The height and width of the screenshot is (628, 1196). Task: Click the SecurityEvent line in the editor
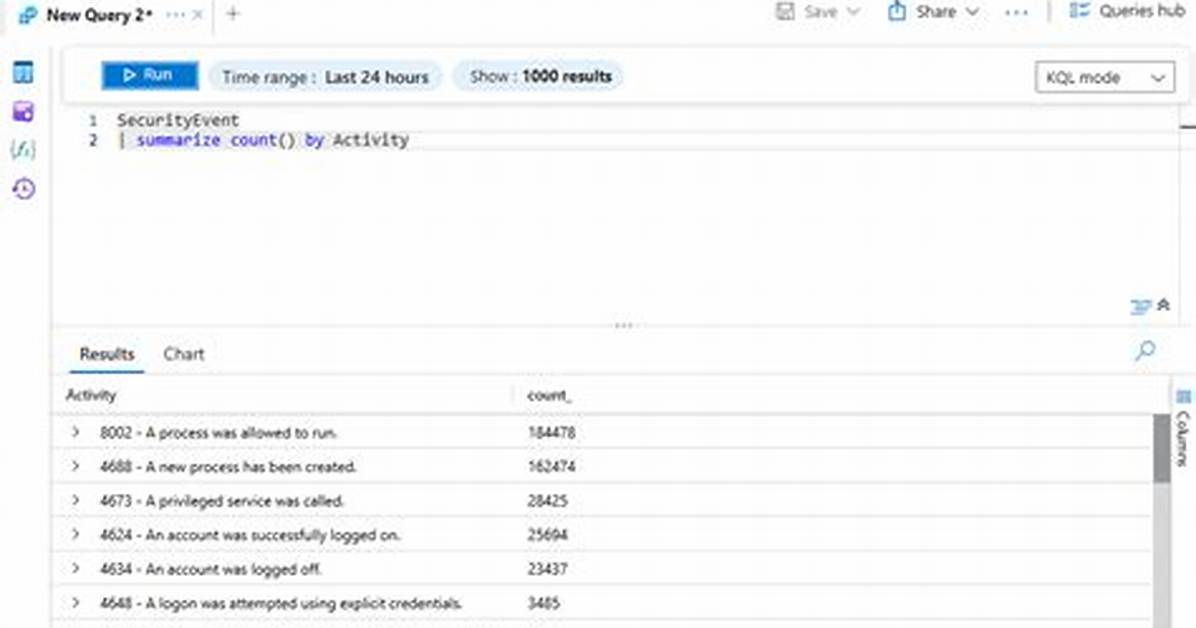pyautogui.click(x=178, y=120)
